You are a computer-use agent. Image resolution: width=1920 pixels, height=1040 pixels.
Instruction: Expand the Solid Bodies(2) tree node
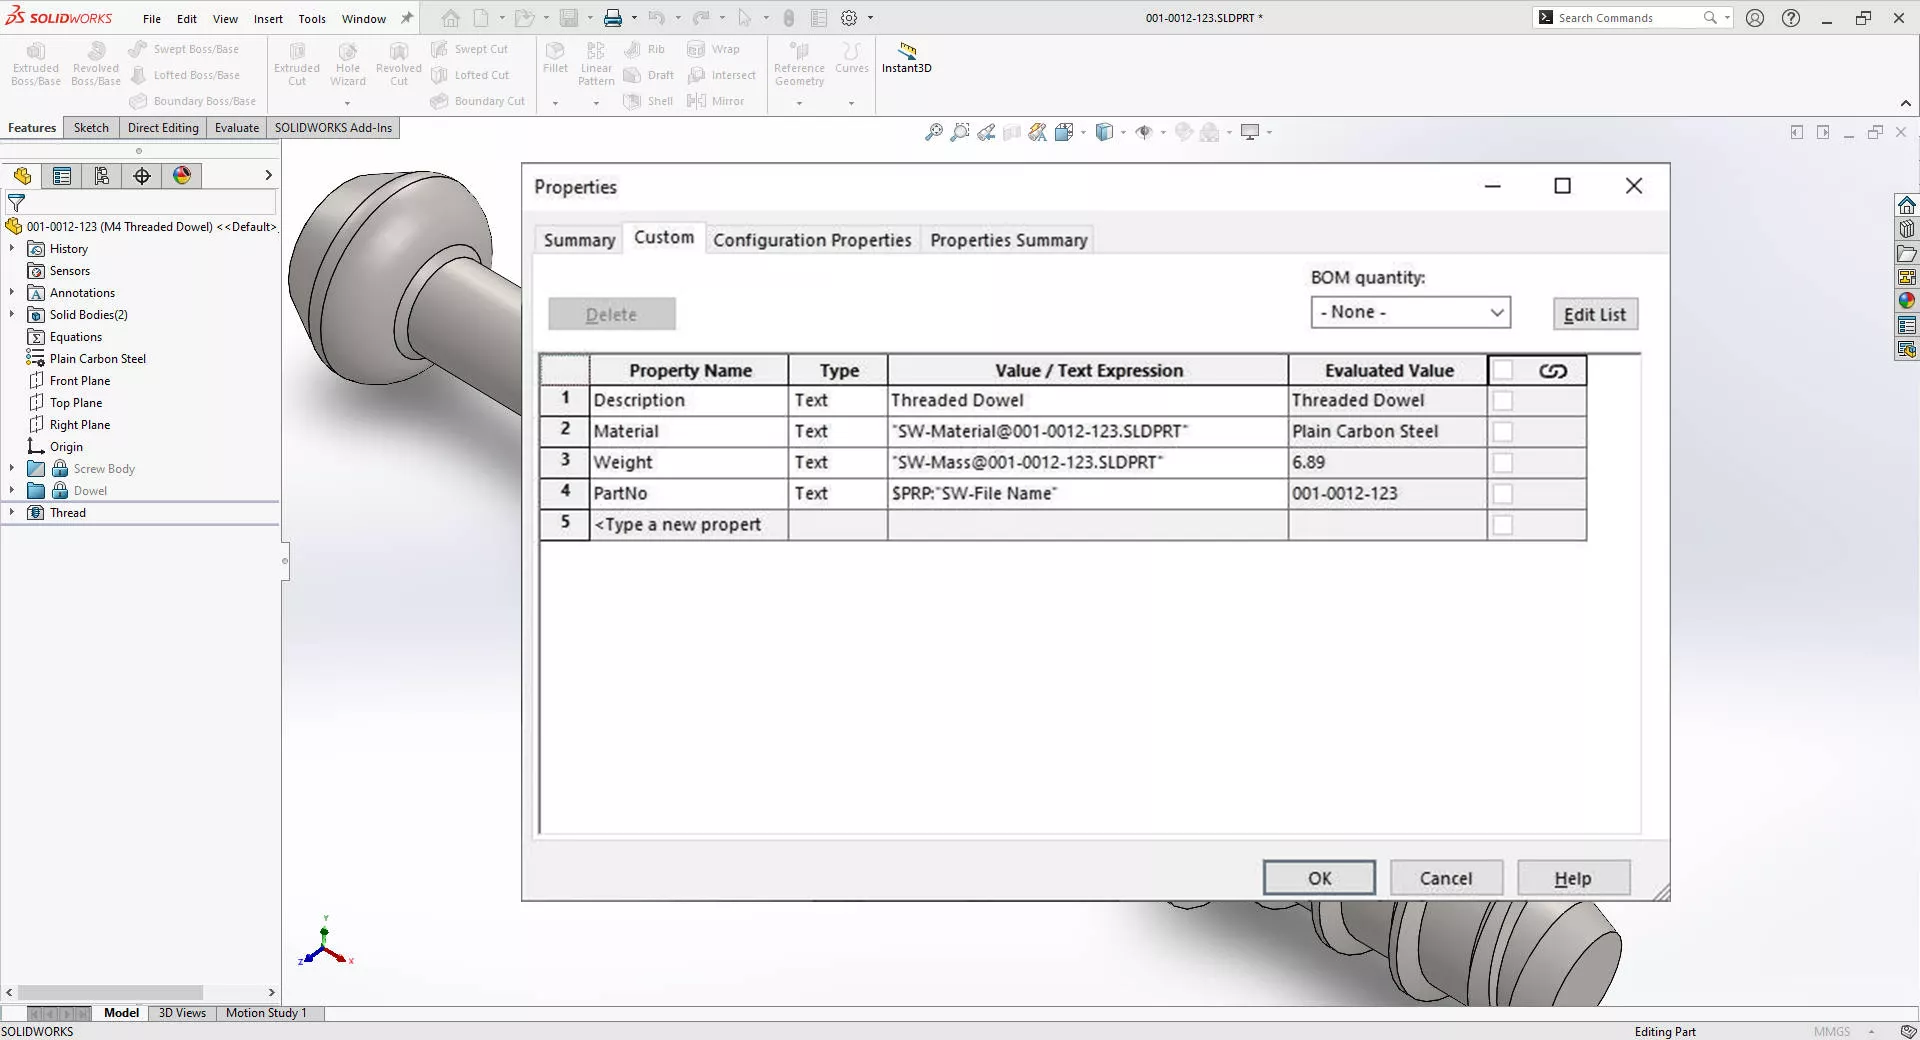pos(12,315)
